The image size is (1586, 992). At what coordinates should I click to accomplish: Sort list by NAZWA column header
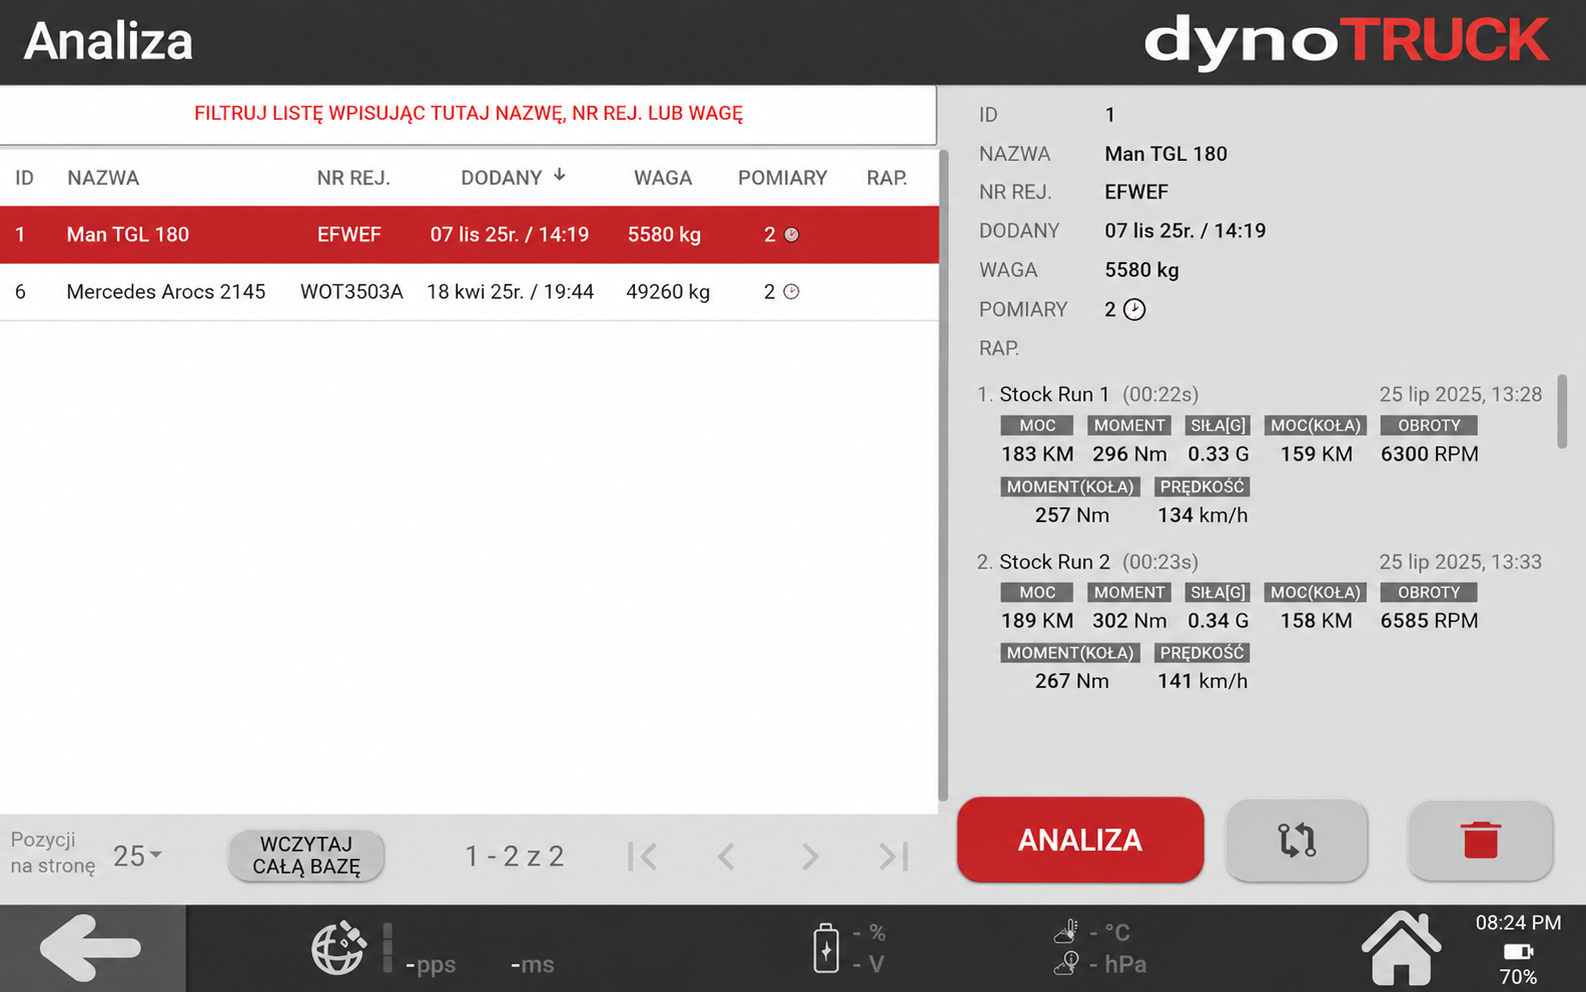pos(103,178)
